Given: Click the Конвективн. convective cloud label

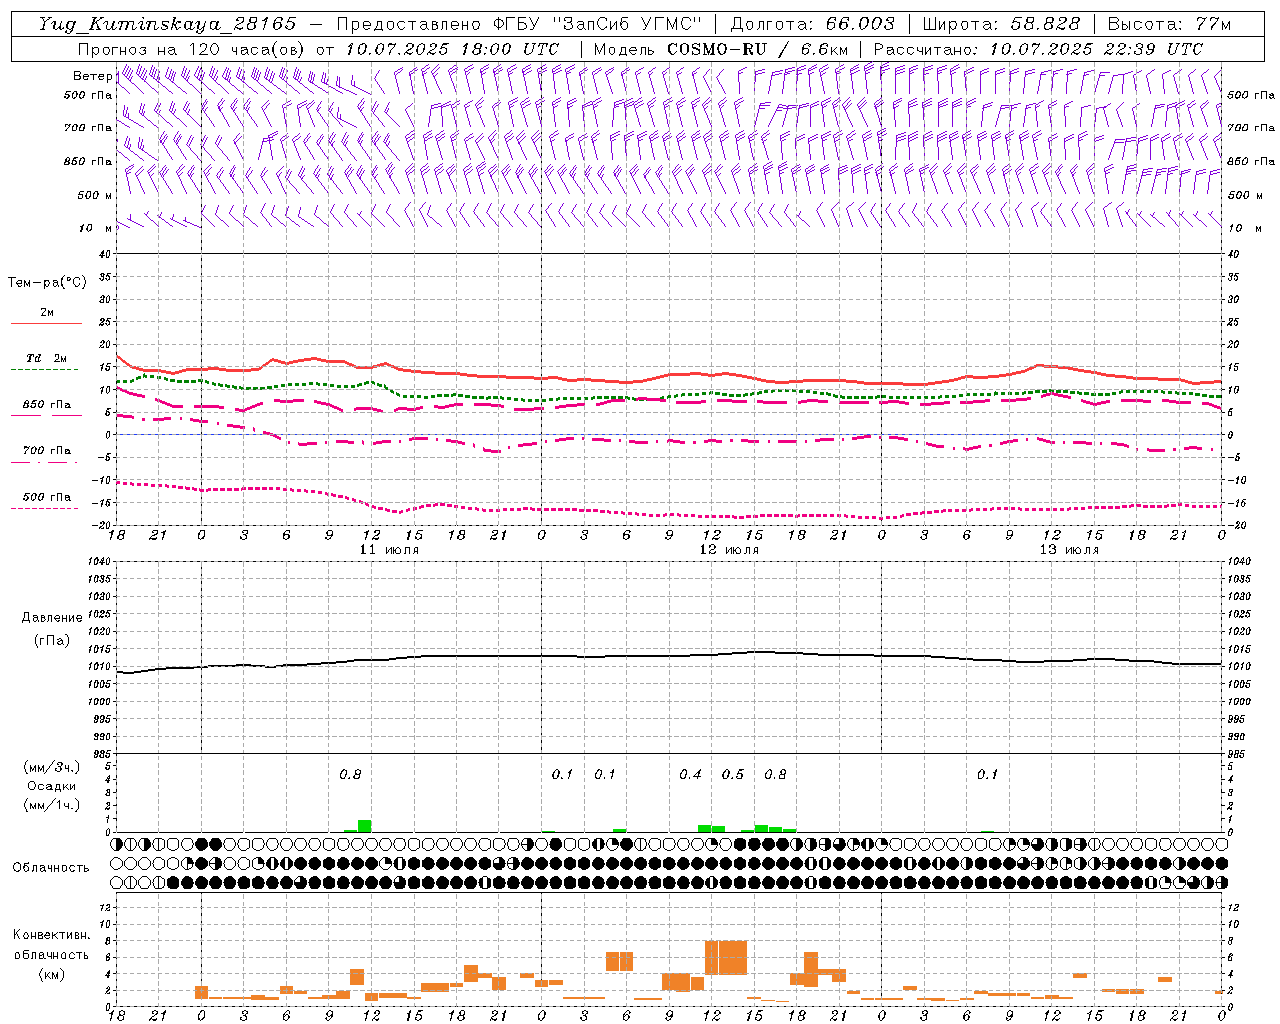Looking at the screenshot, I should click(x=52, y=935).
